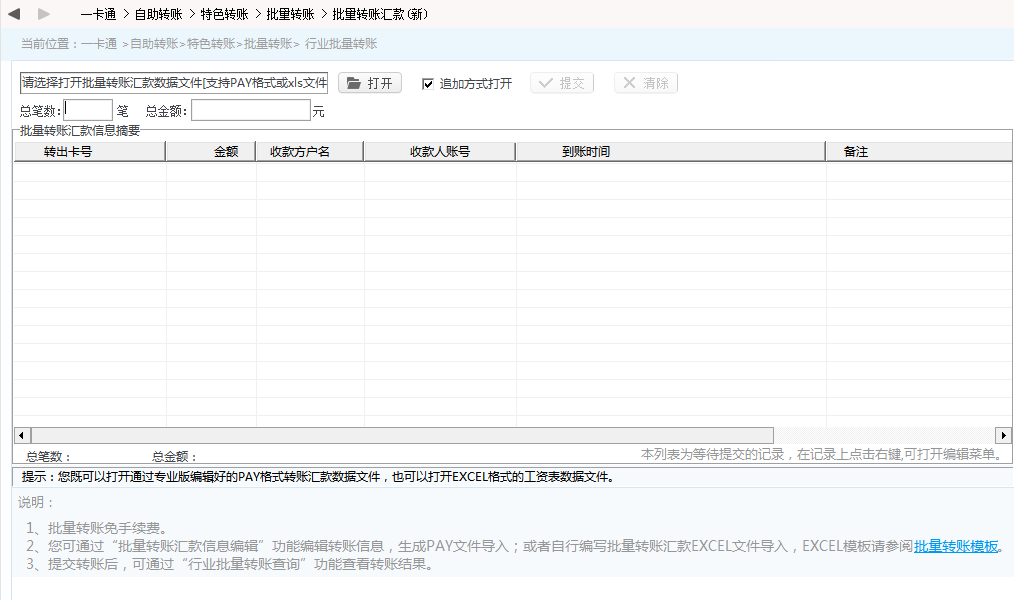1014x600 pixels.
Task: Click the open file button with folder icon
Action: (x=369, y=83)
